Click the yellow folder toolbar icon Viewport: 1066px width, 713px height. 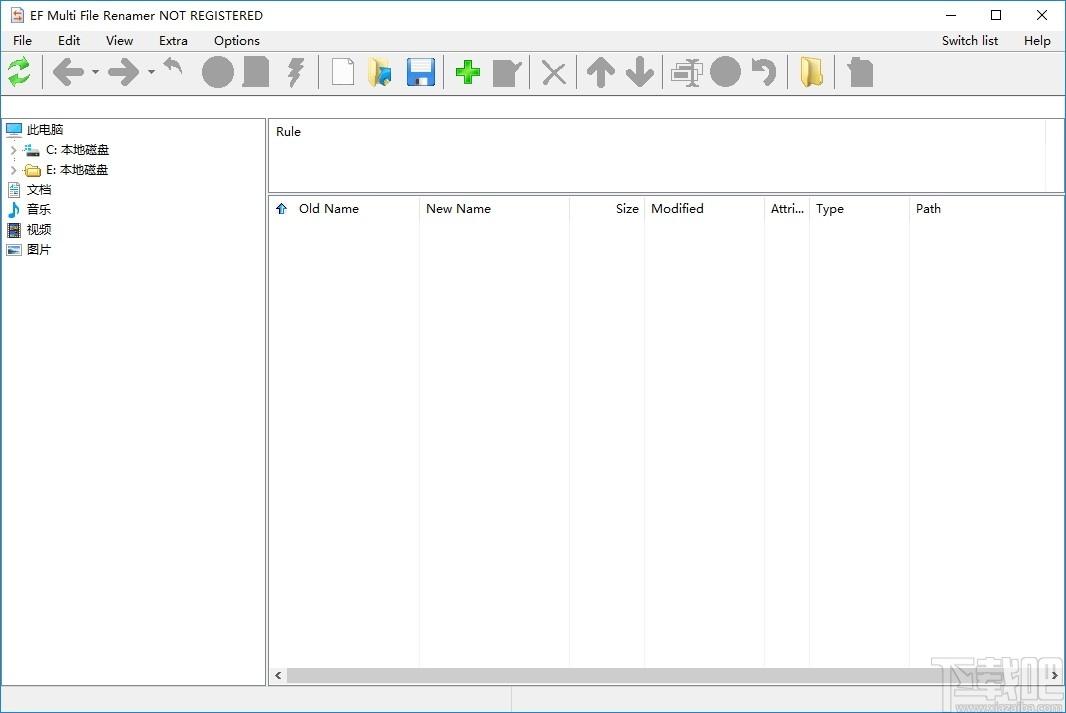pos(811,72)
